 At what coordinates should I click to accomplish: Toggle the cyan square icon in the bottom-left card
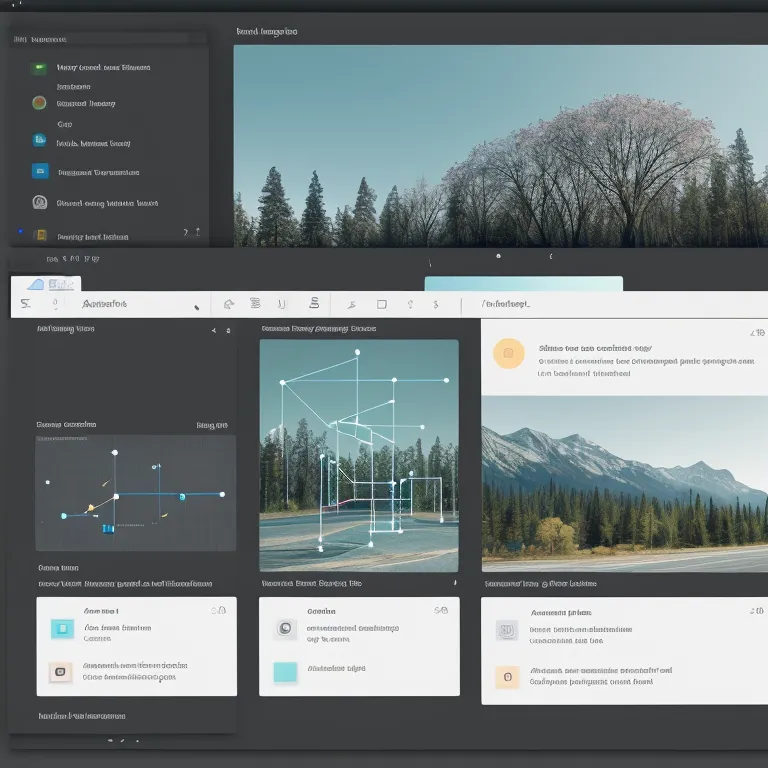point(62,629)
